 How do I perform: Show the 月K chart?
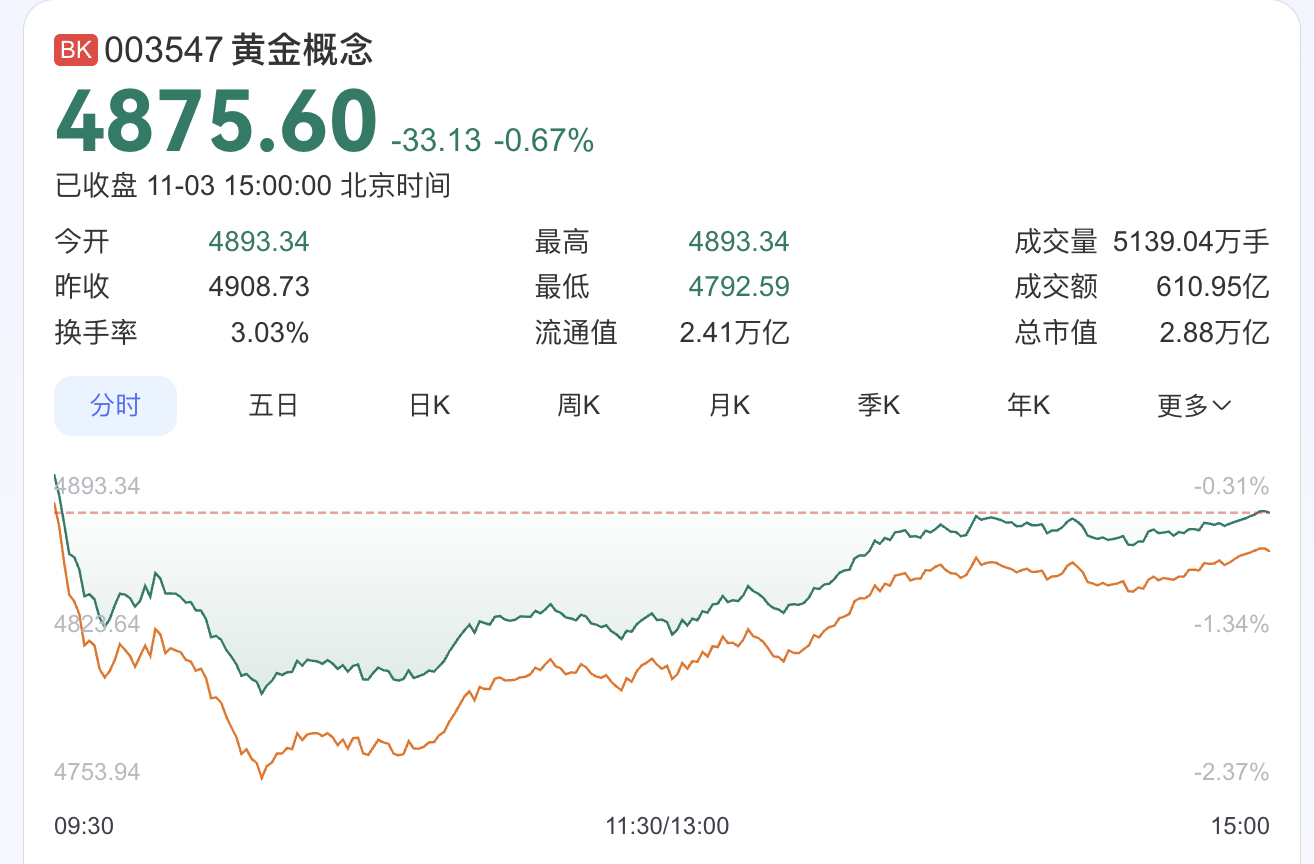click(x=729, y=406)
